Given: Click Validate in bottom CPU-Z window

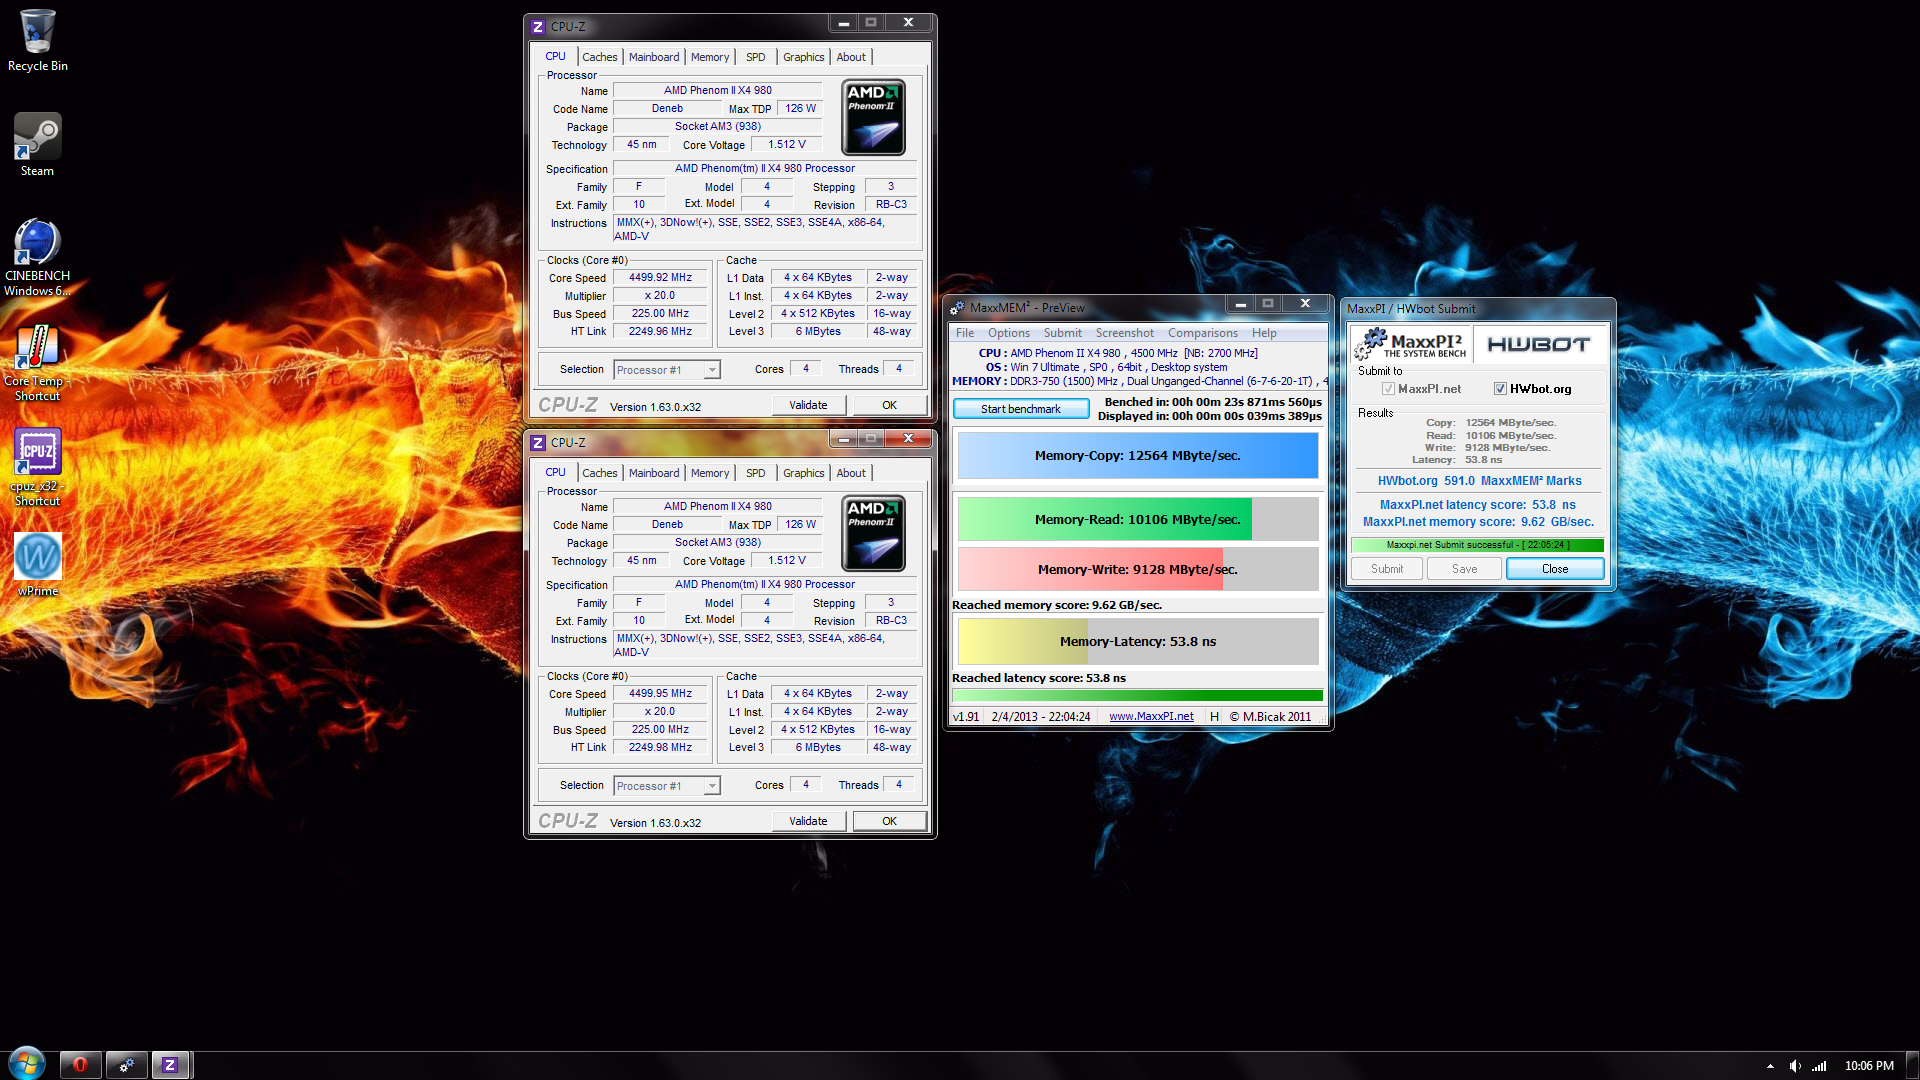Looking at the screenshot, I should [x=808, y=821].
